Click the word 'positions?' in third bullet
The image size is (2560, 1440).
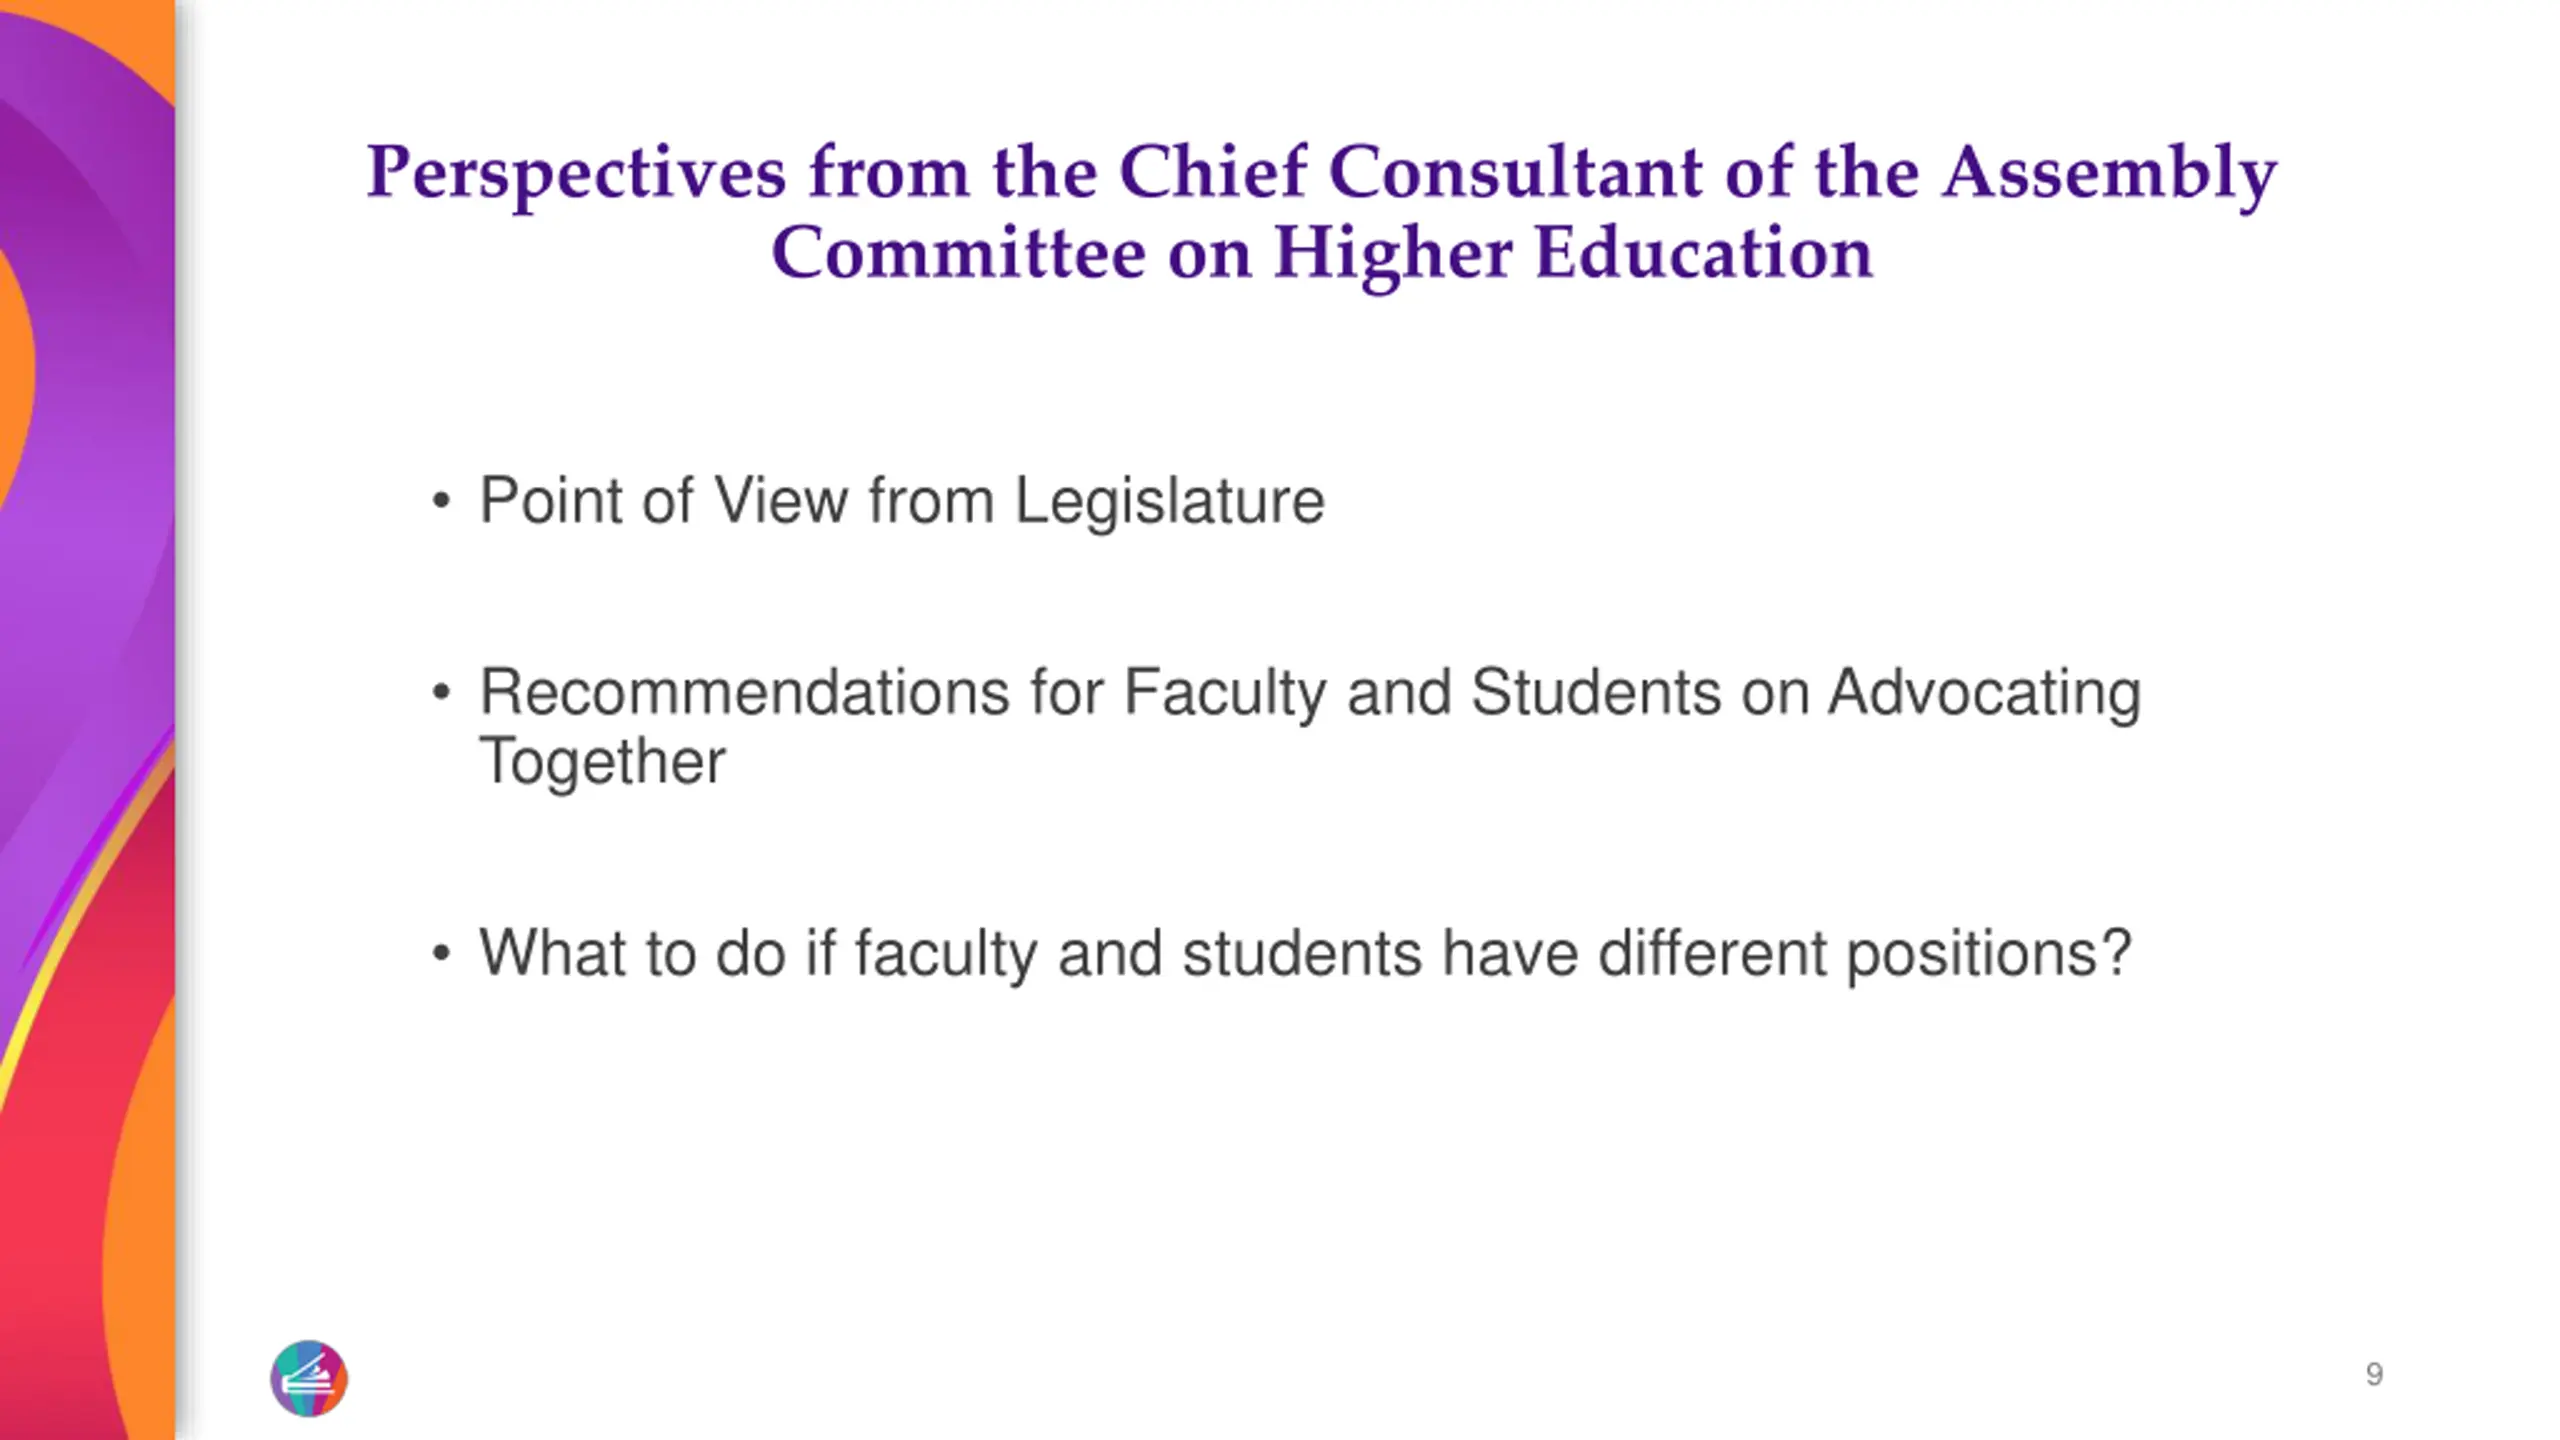click(x=1989, y=953)
